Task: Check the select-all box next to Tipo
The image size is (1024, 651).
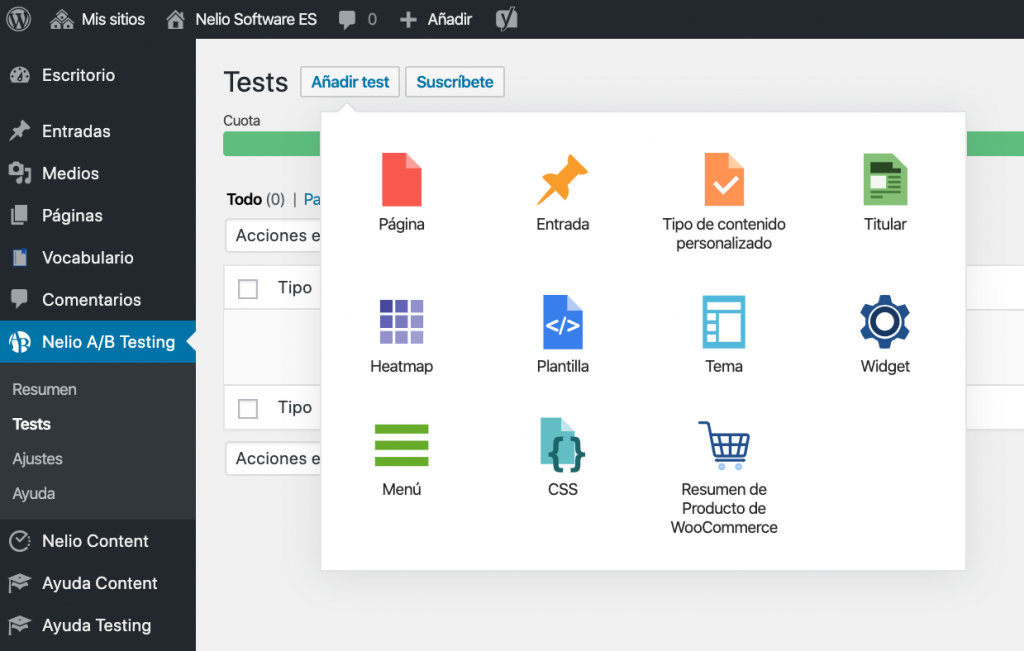Action: point(249,287)
